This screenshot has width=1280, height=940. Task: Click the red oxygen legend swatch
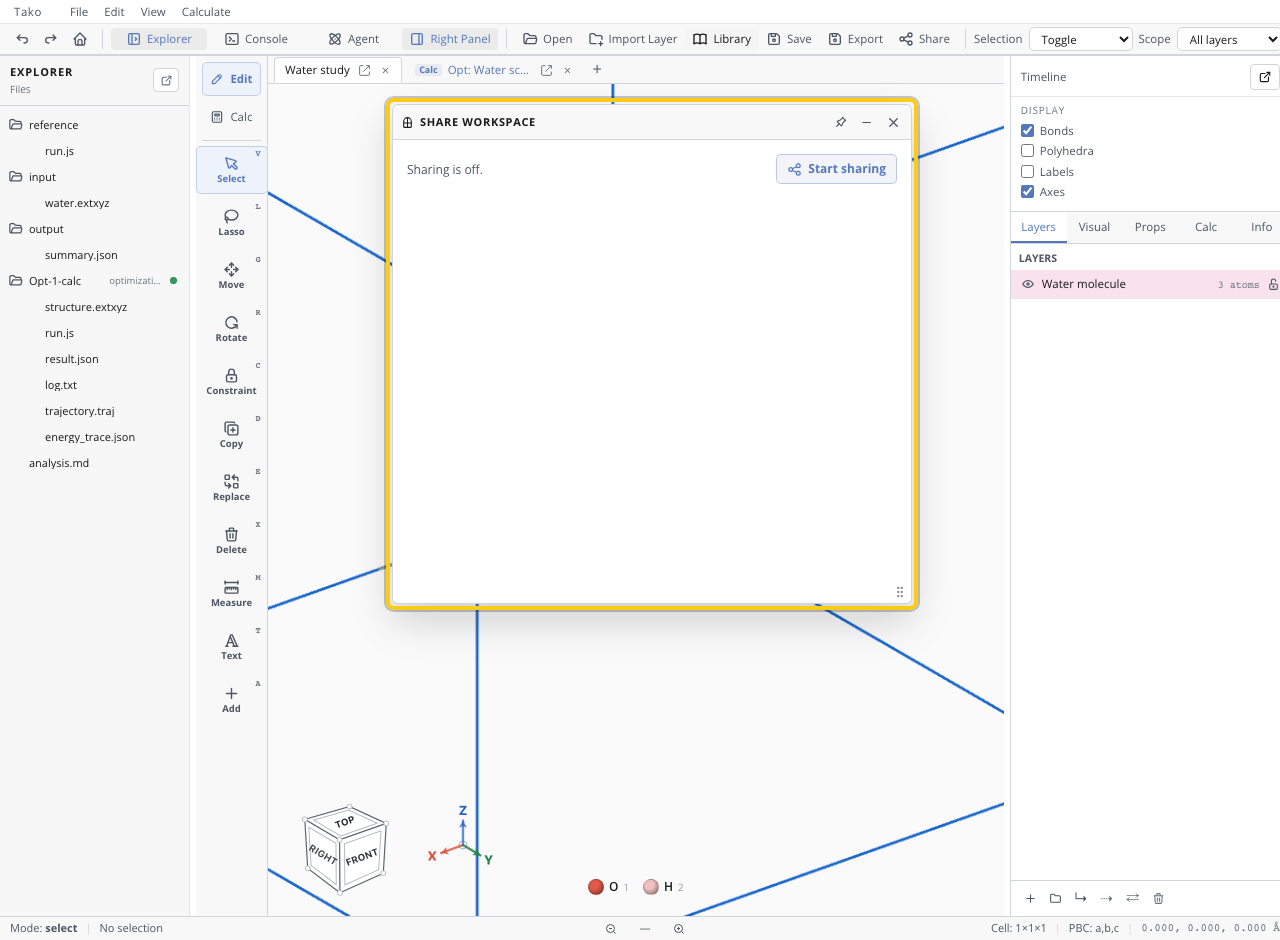[x=596, y=887]
